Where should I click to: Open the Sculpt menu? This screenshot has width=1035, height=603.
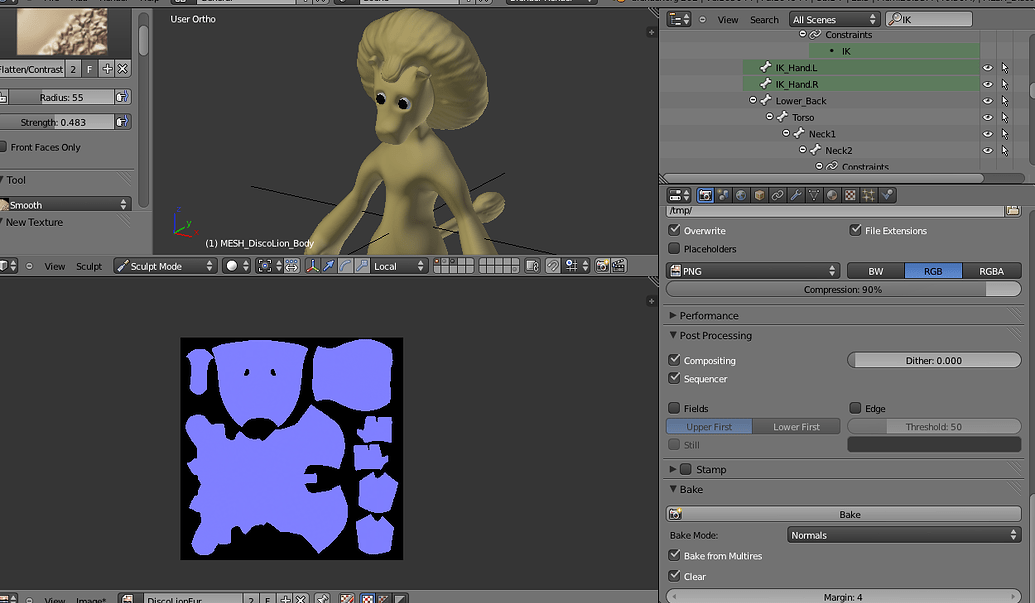[x=89, y=267]
